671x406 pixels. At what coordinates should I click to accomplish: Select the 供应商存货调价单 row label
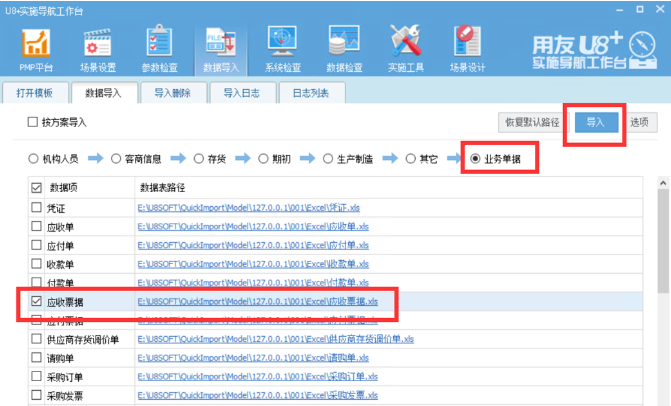83,340
